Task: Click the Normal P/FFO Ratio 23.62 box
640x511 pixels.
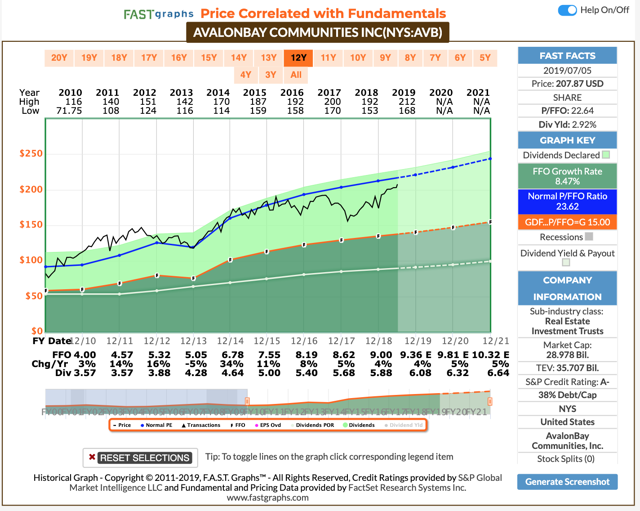Action: click(x=567, y=201)
